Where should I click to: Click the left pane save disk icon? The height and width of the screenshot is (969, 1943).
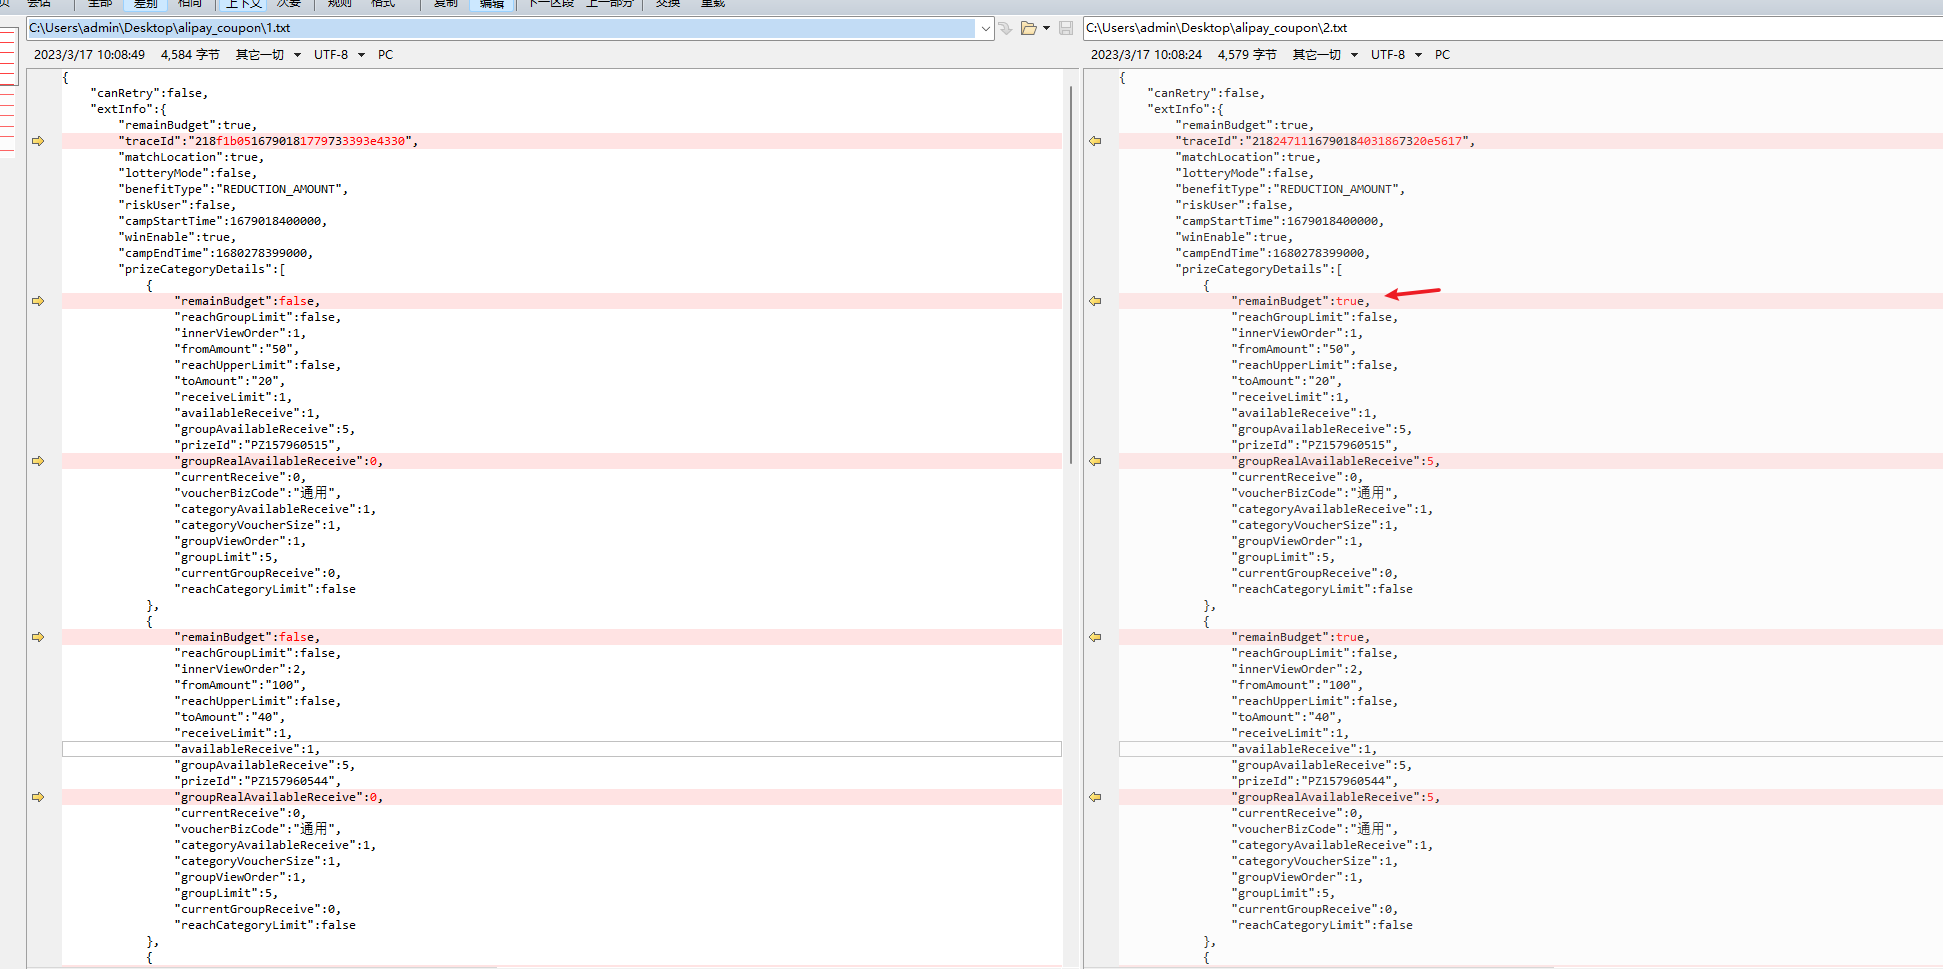(1066, 28)
